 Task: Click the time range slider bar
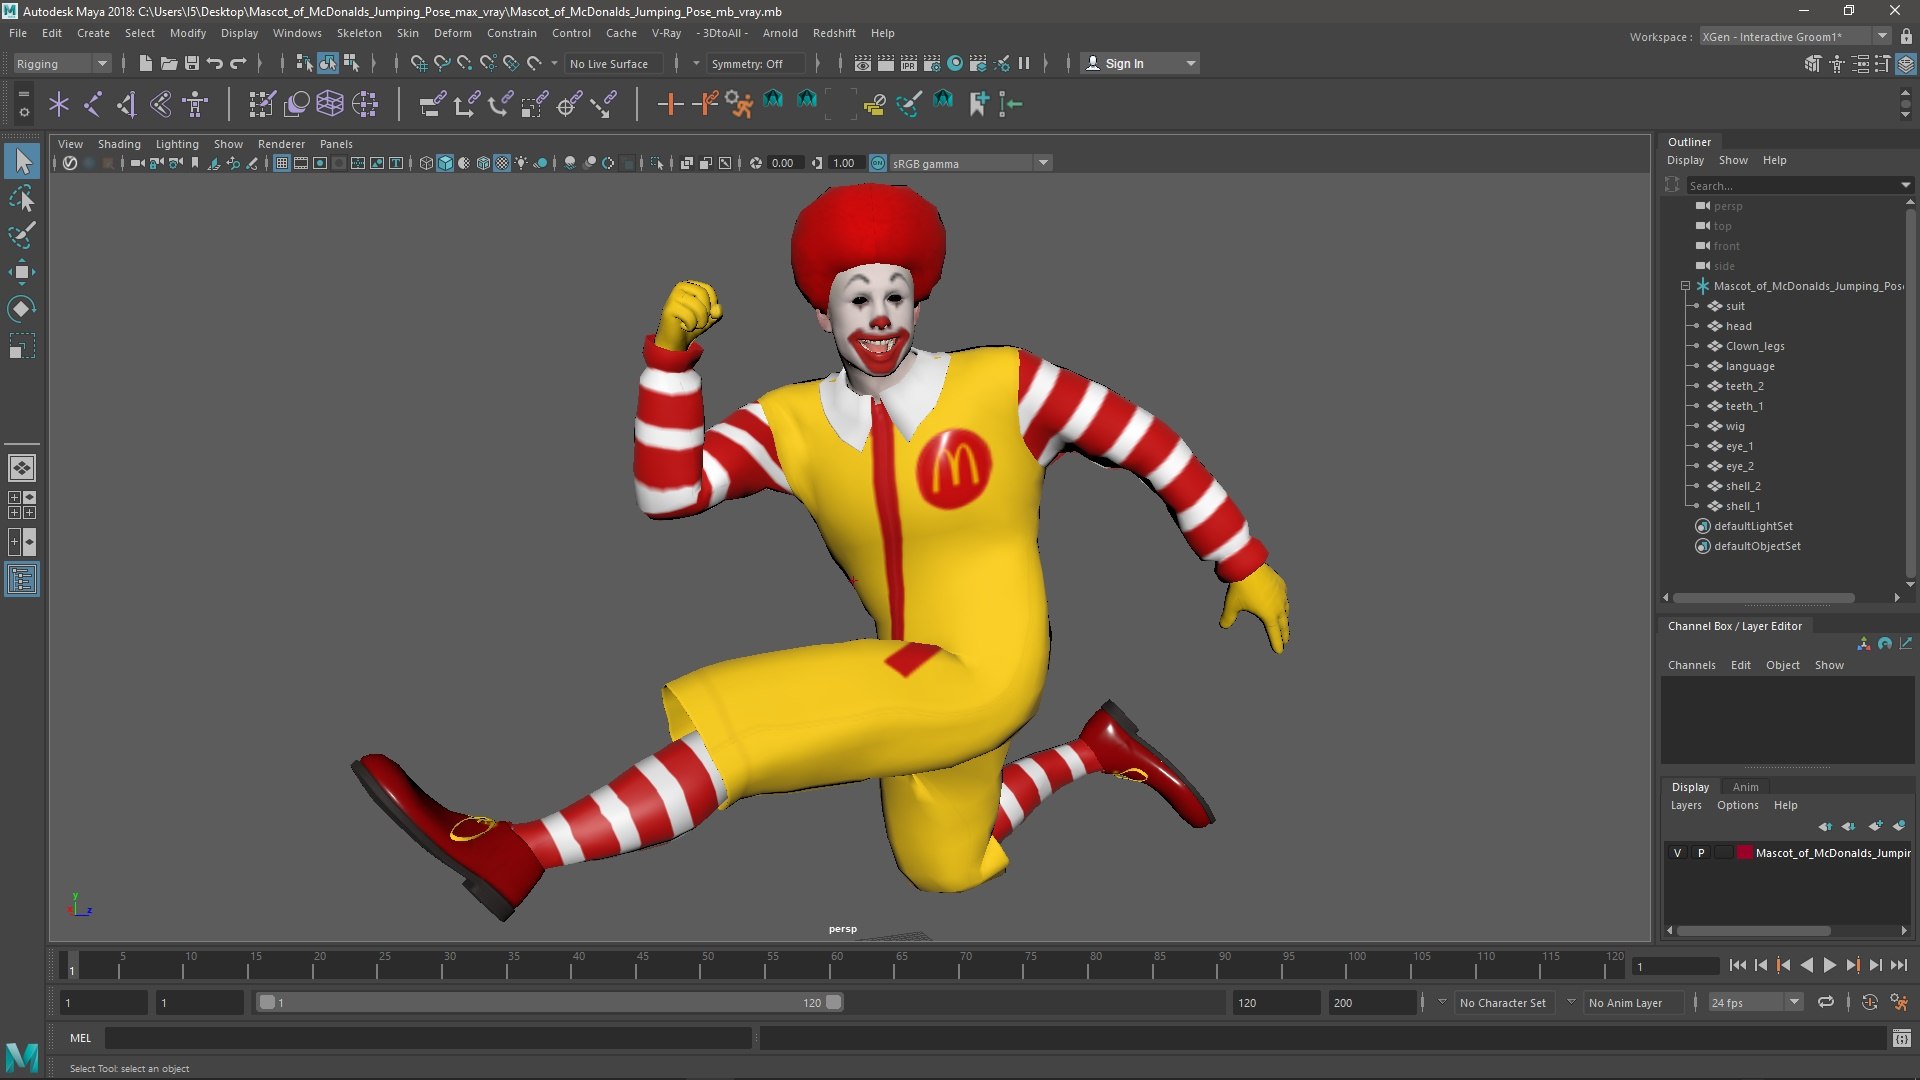[x=550, y=1002]
